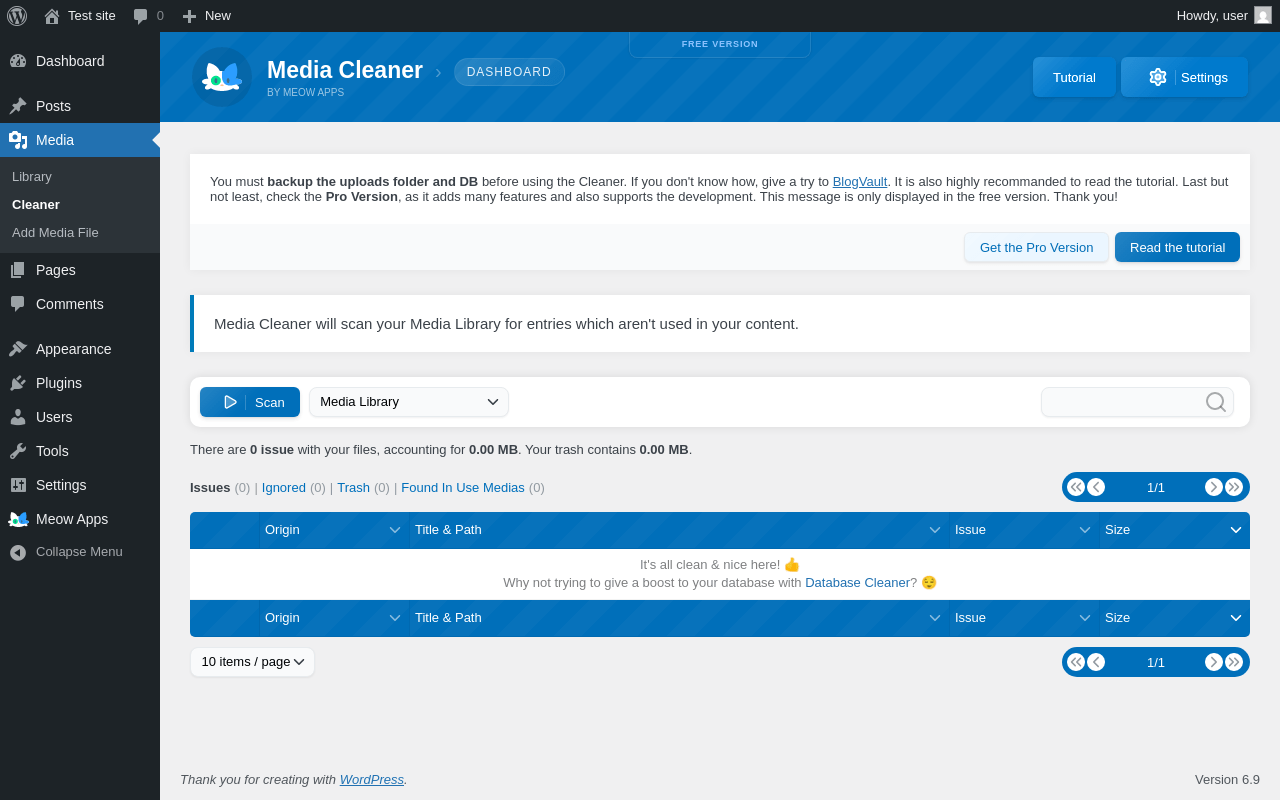Go to previous page in bottom pagination
The image size is (1280, 800).
(x=1096, y=662)
